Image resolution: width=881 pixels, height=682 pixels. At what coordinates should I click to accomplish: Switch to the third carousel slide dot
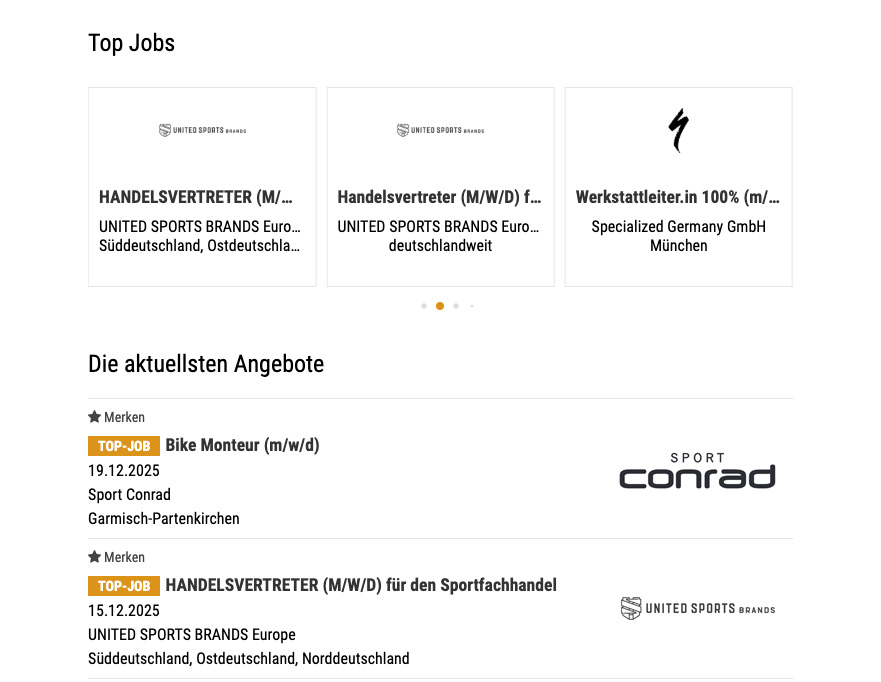(456, 306)
